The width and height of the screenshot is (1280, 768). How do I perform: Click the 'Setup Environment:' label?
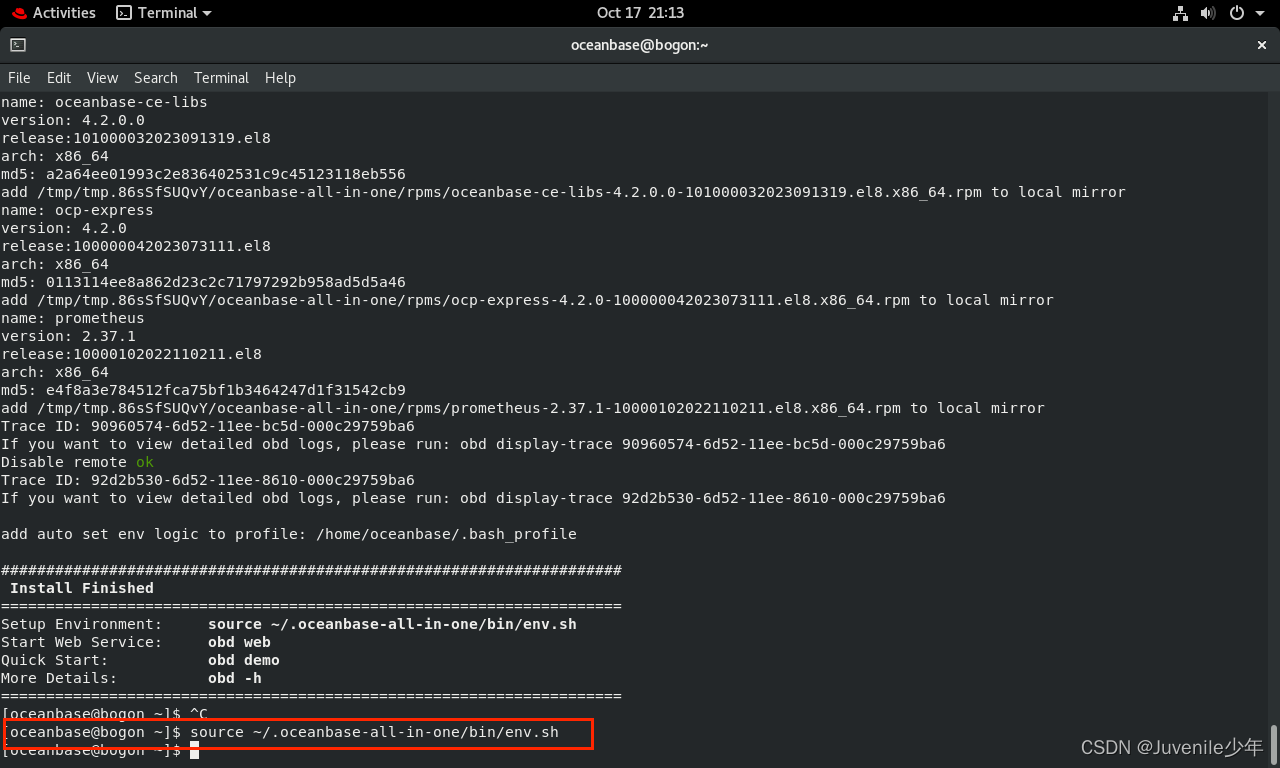tap(81, 624)
